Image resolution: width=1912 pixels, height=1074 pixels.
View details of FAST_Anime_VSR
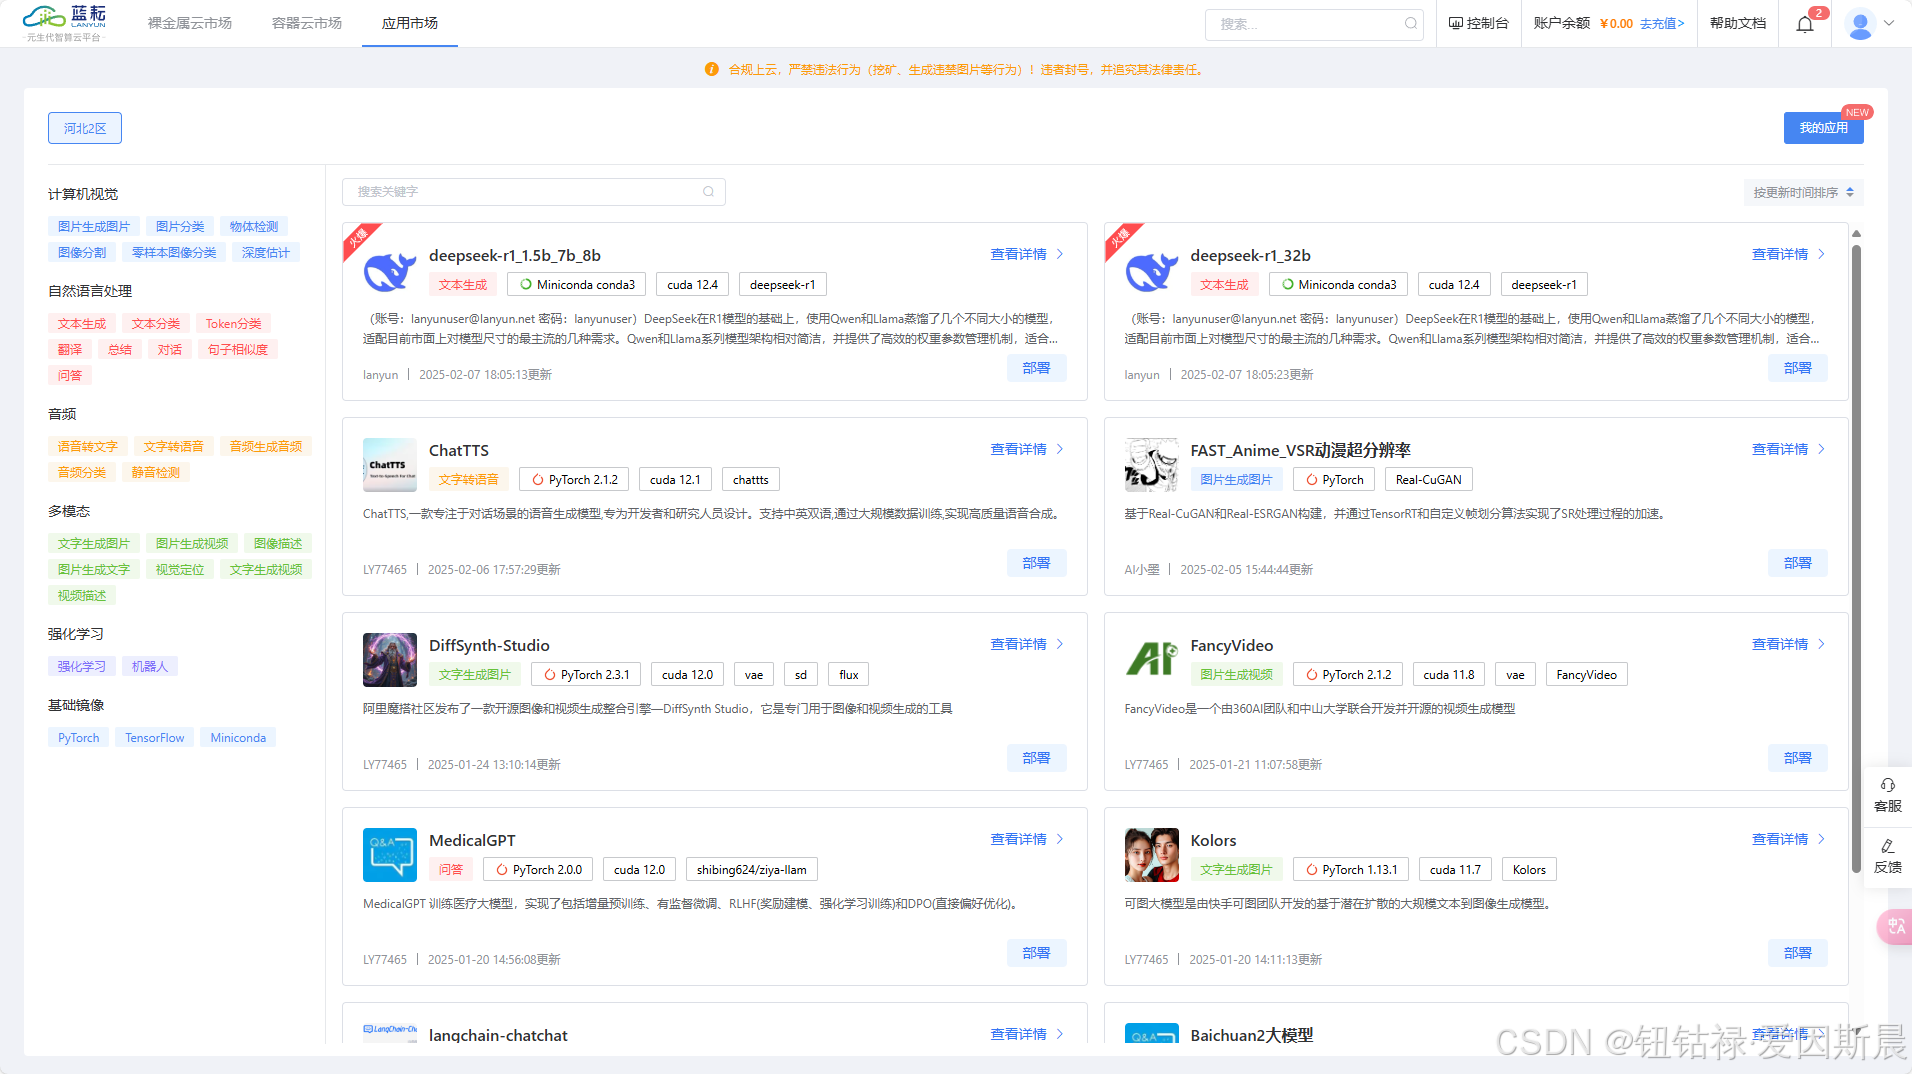pos(1789,449)
